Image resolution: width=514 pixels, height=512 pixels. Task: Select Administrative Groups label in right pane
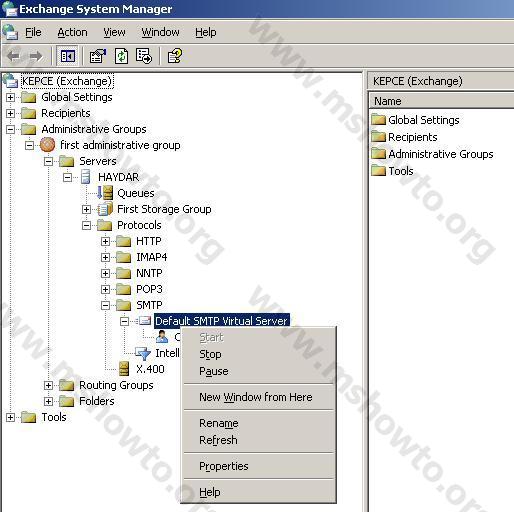pyautogui.click(x=441, y=154)
